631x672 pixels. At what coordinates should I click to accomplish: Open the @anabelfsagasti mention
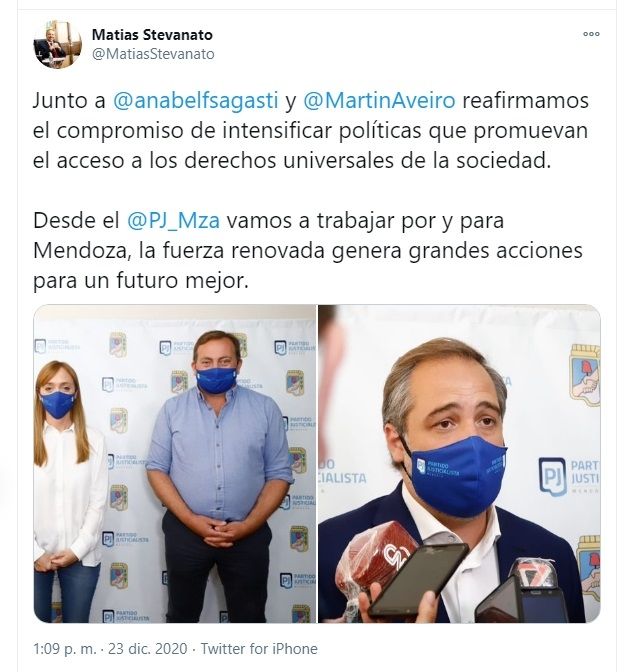click(195, 100)
